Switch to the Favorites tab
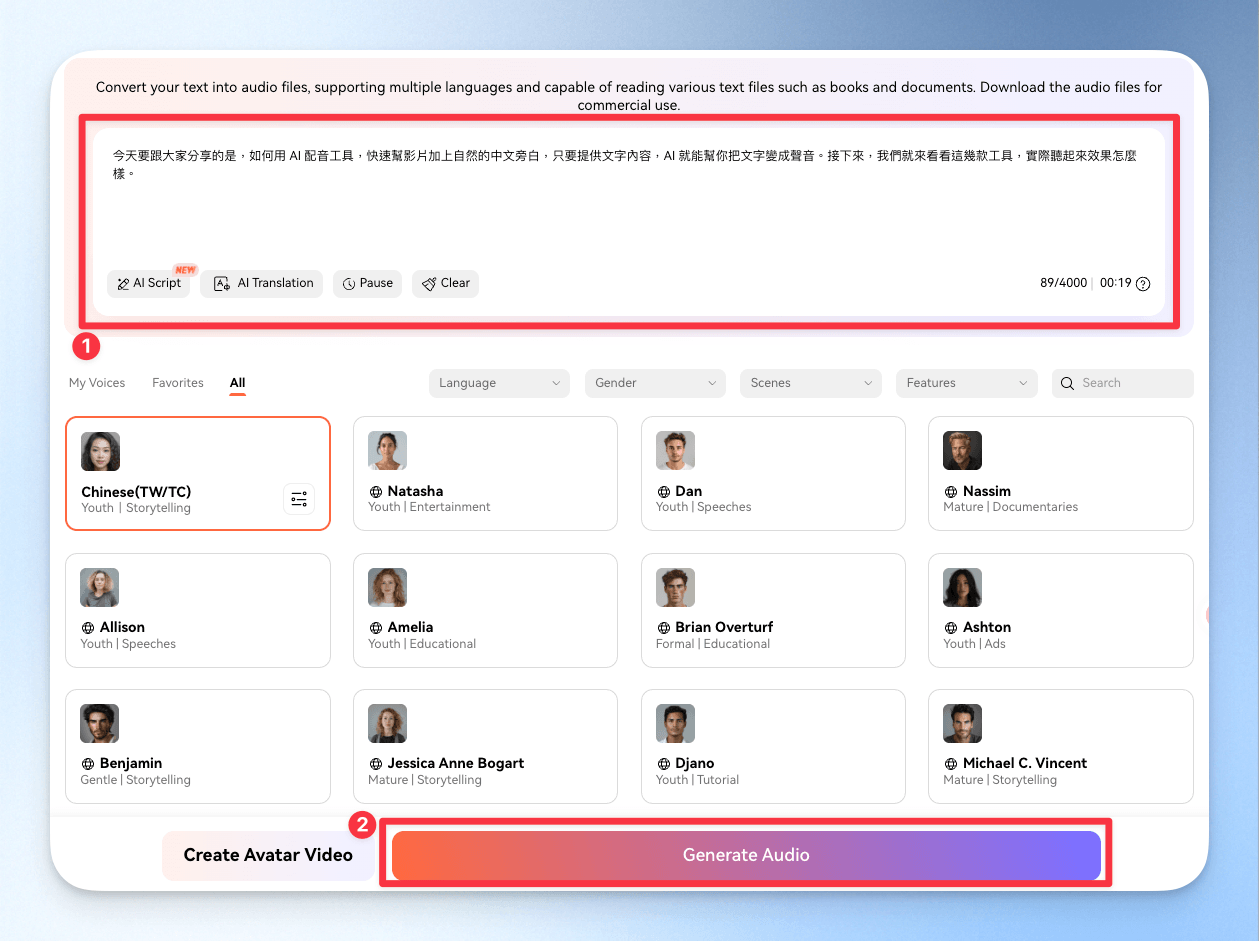 coord(178,383)
